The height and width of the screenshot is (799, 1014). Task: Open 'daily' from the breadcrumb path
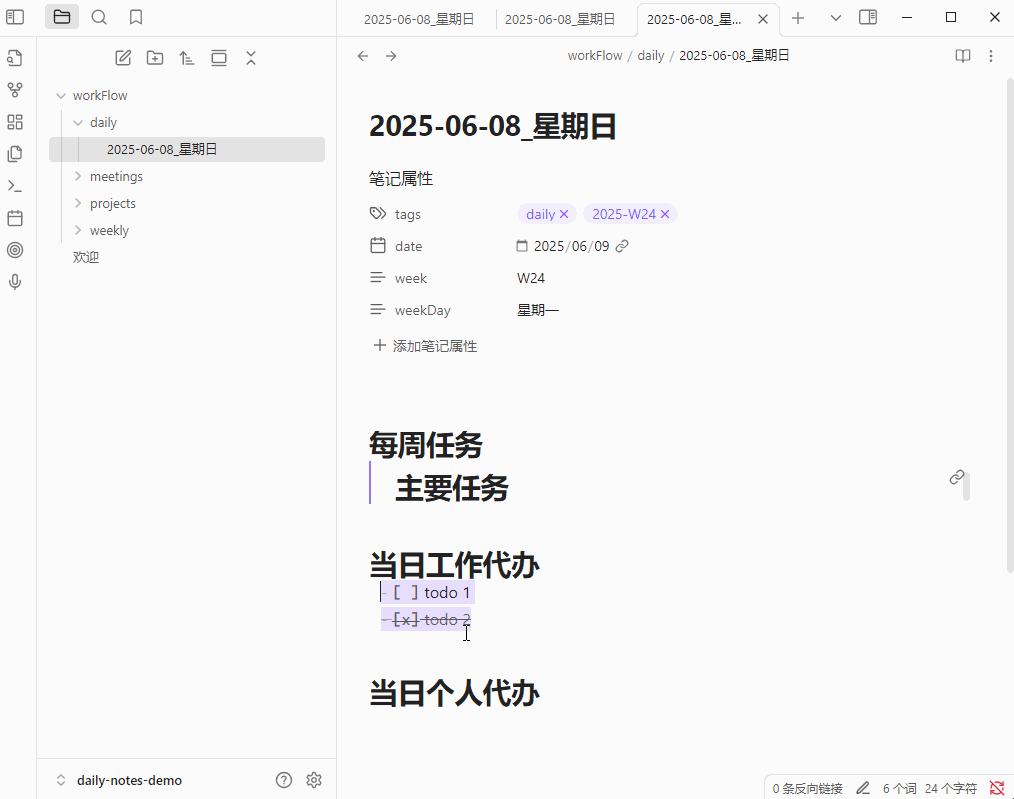tap(650, 55)
